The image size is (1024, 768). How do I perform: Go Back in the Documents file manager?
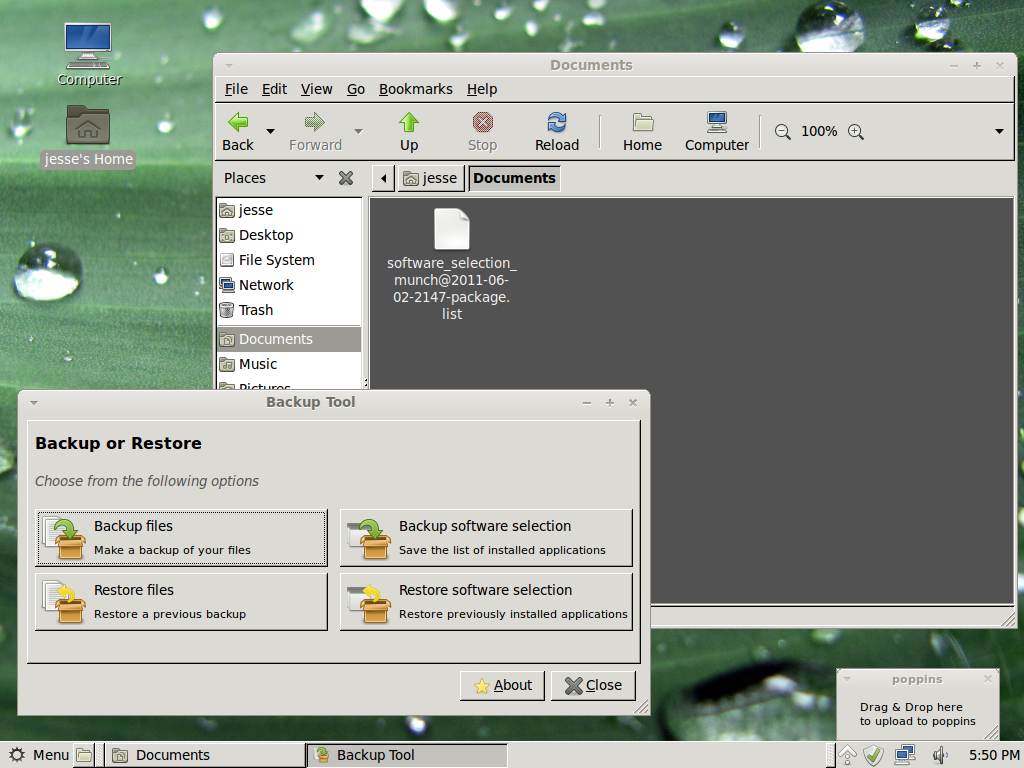click(x=238, y=132)
